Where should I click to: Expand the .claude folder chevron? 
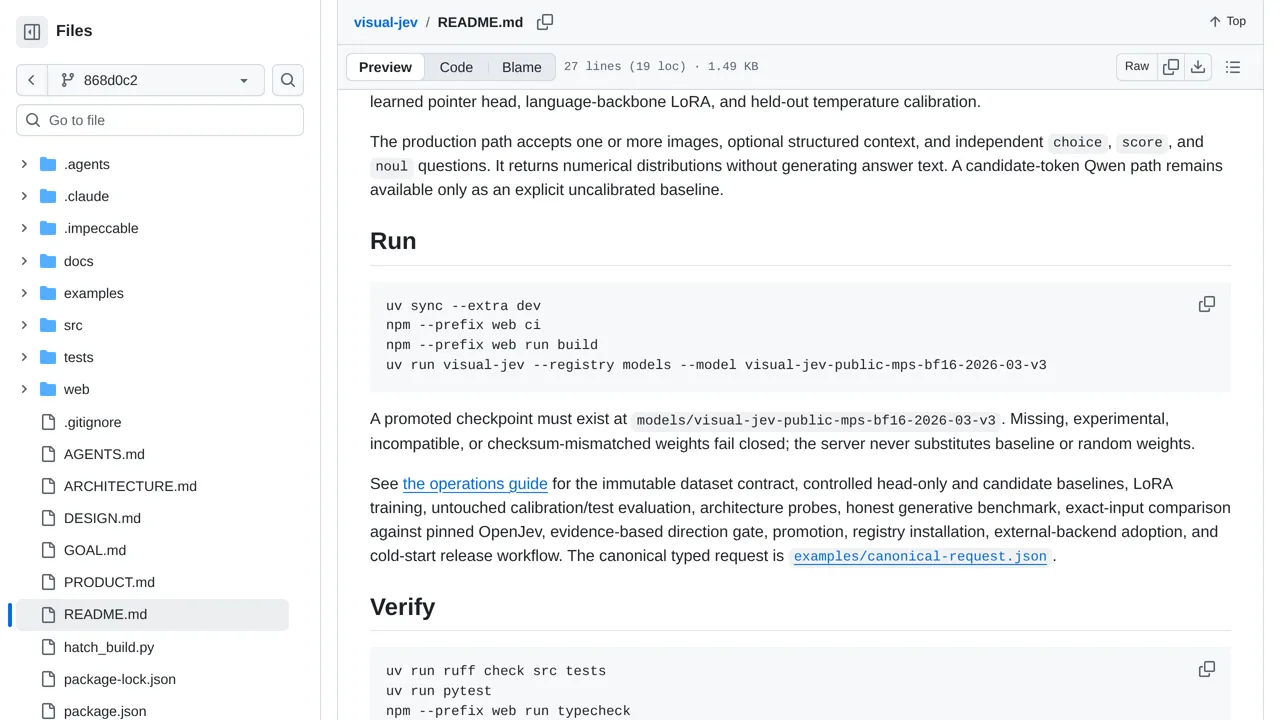pyautogui.click(x=24, y=196)
